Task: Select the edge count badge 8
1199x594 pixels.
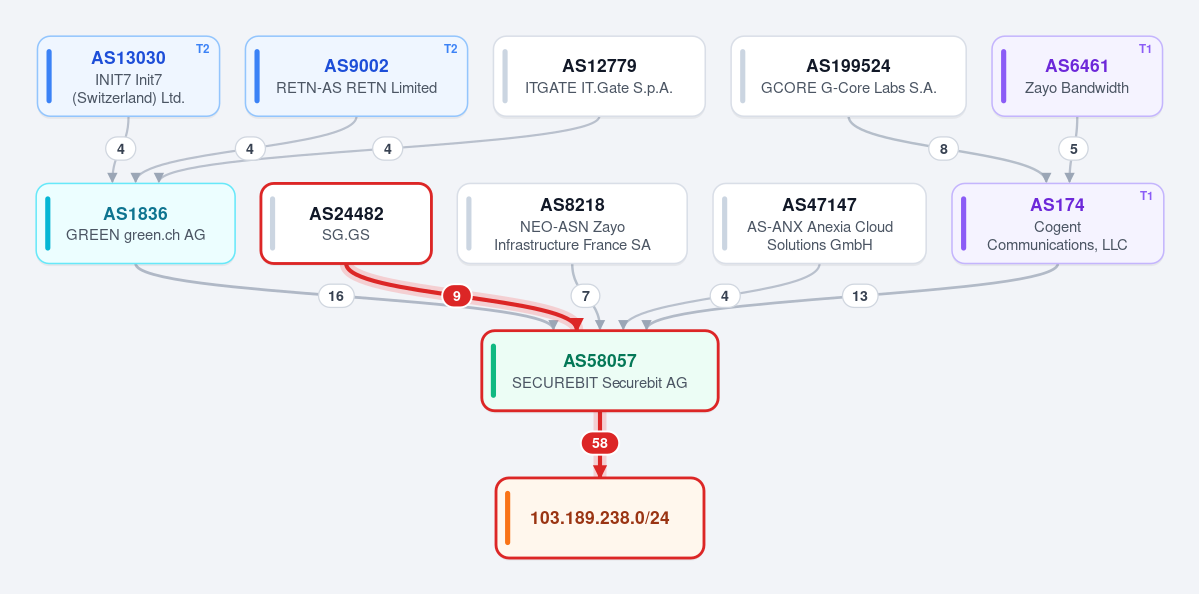Action: pos(944,149)
